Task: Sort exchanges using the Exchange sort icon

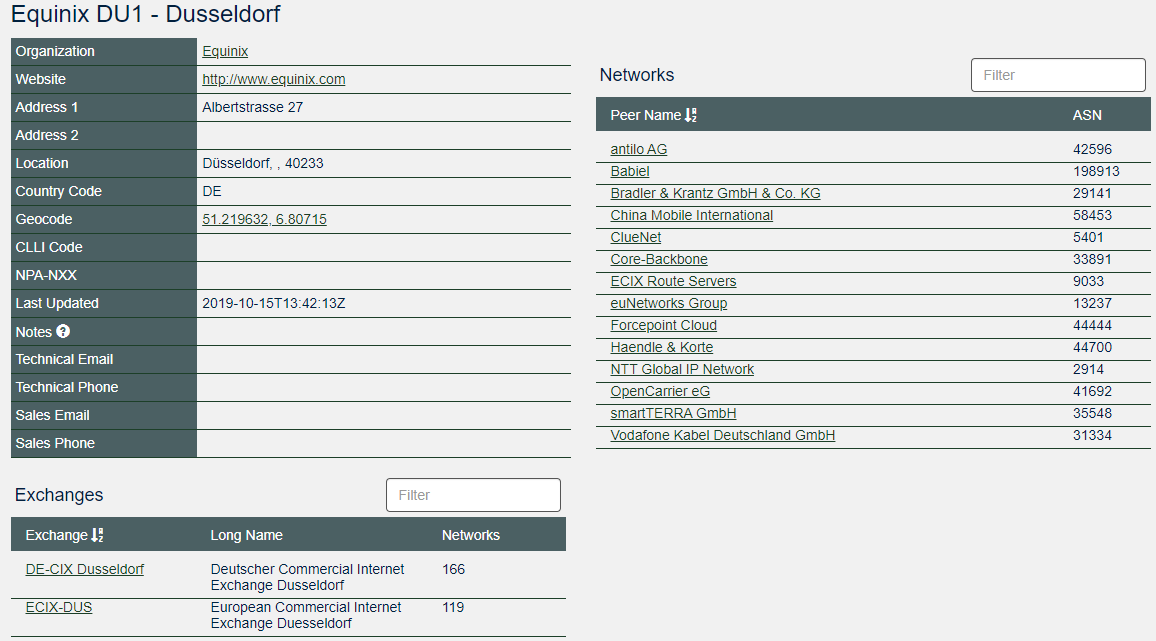Action: point(97,536)
